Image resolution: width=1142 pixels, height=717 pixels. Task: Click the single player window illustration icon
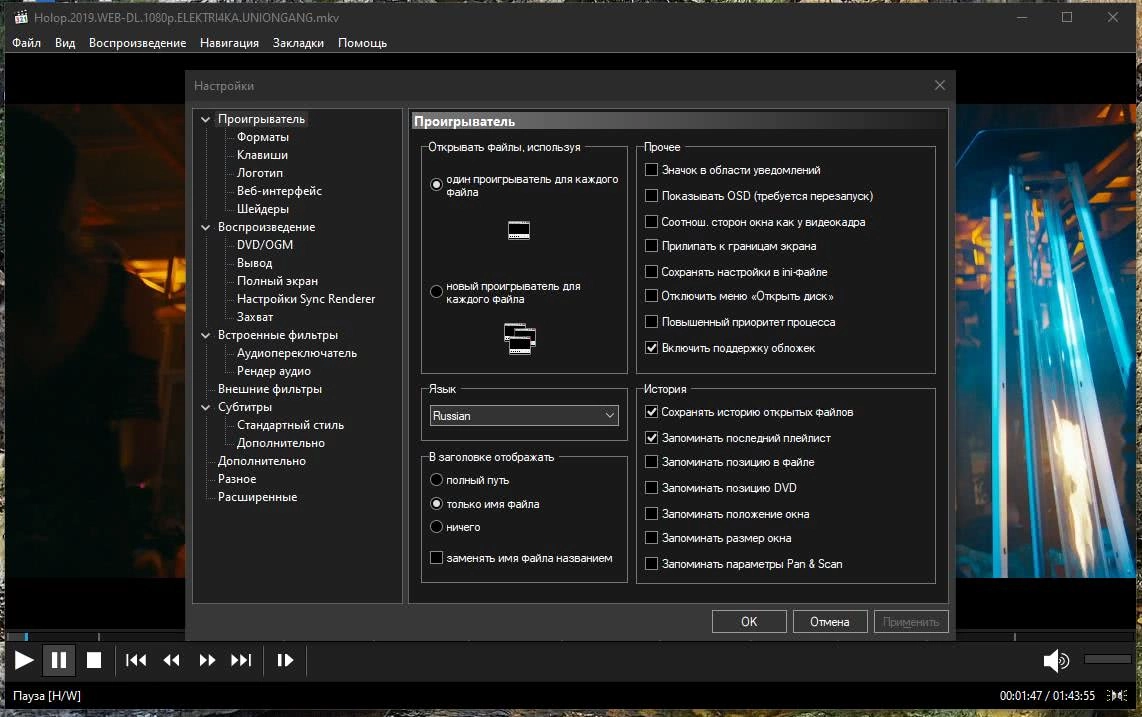pyautogui.click(x=519, y=230)
